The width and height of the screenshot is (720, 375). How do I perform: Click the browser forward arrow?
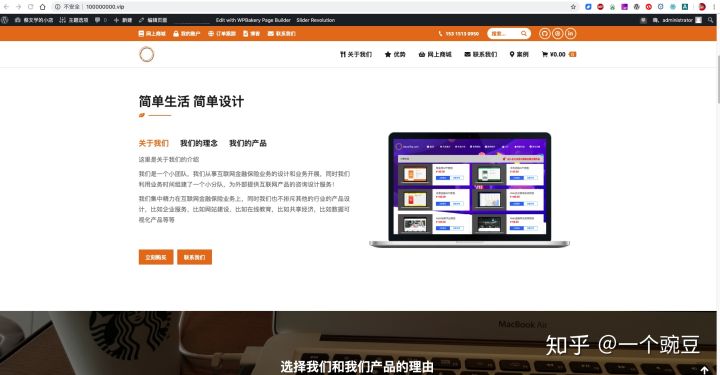coord(18,7)
